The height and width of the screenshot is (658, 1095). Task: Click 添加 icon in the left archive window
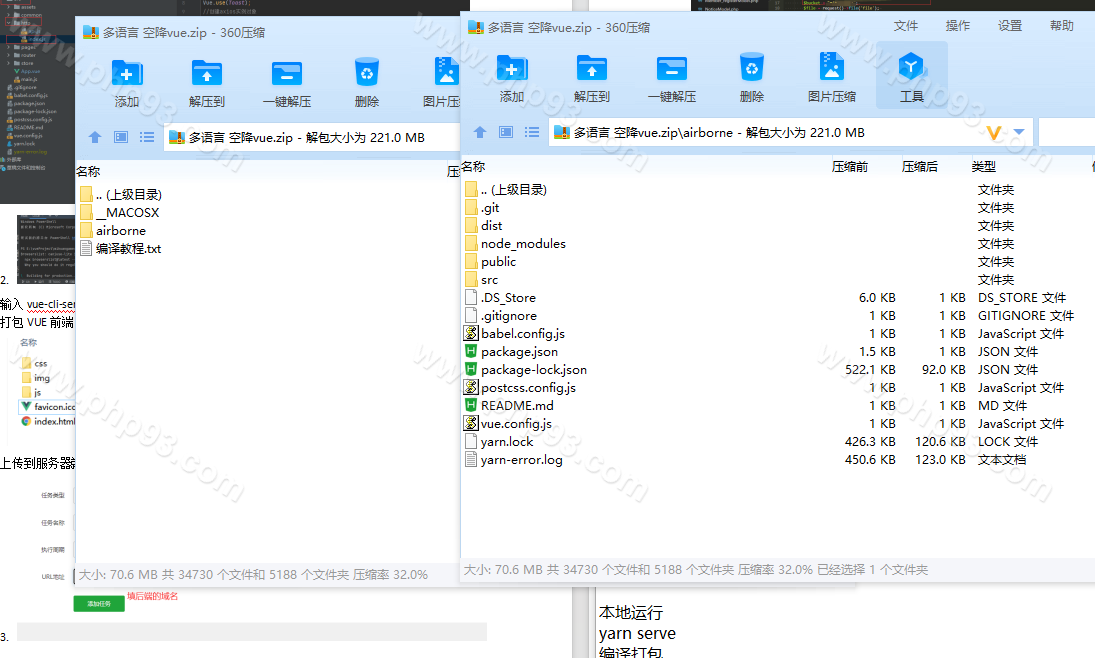(x=127, y=83)
